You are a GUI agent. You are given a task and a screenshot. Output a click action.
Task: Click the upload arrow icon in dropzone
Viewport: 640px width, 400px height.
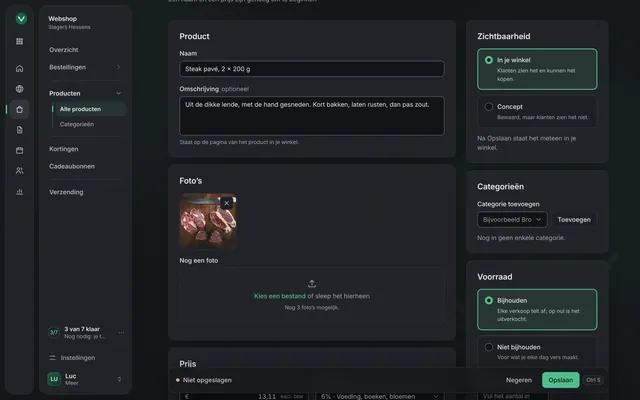[x=312, y=283]
